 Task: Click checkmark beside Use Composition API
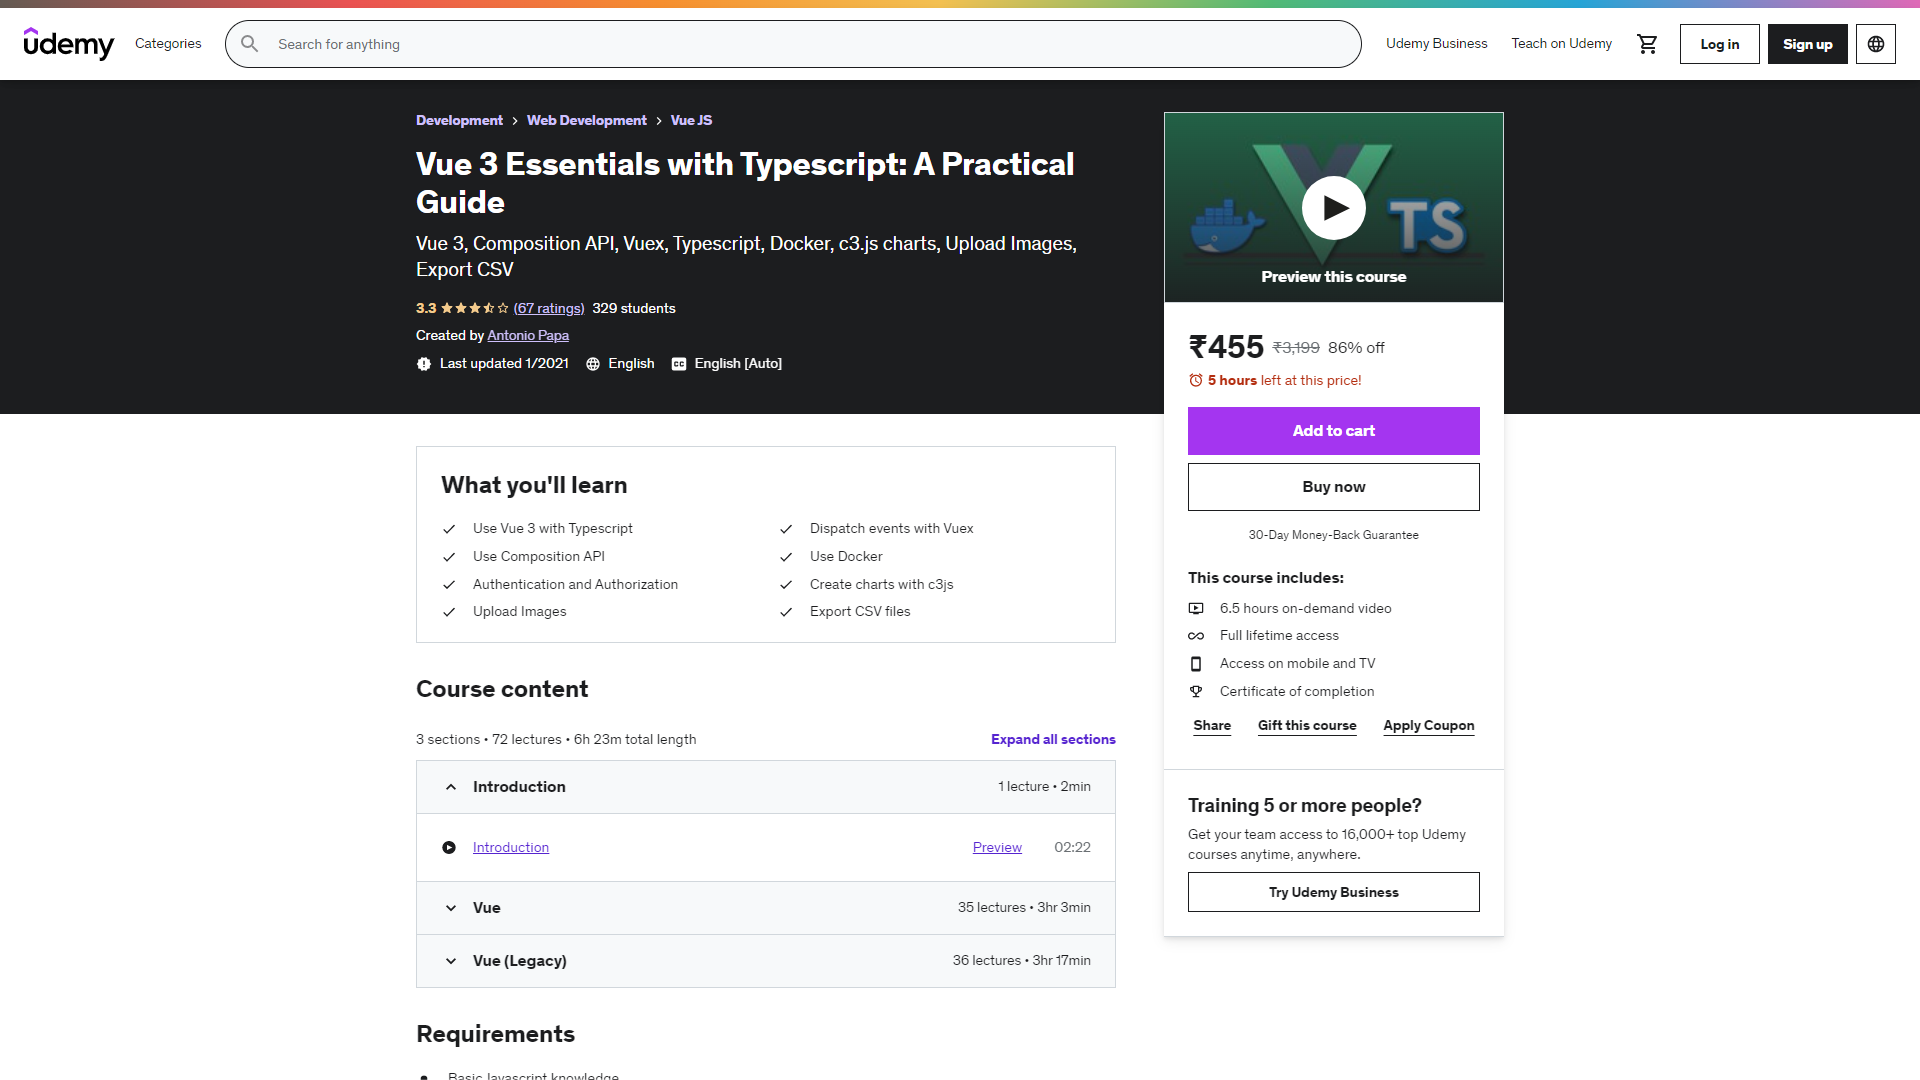[x=449, y=557]
